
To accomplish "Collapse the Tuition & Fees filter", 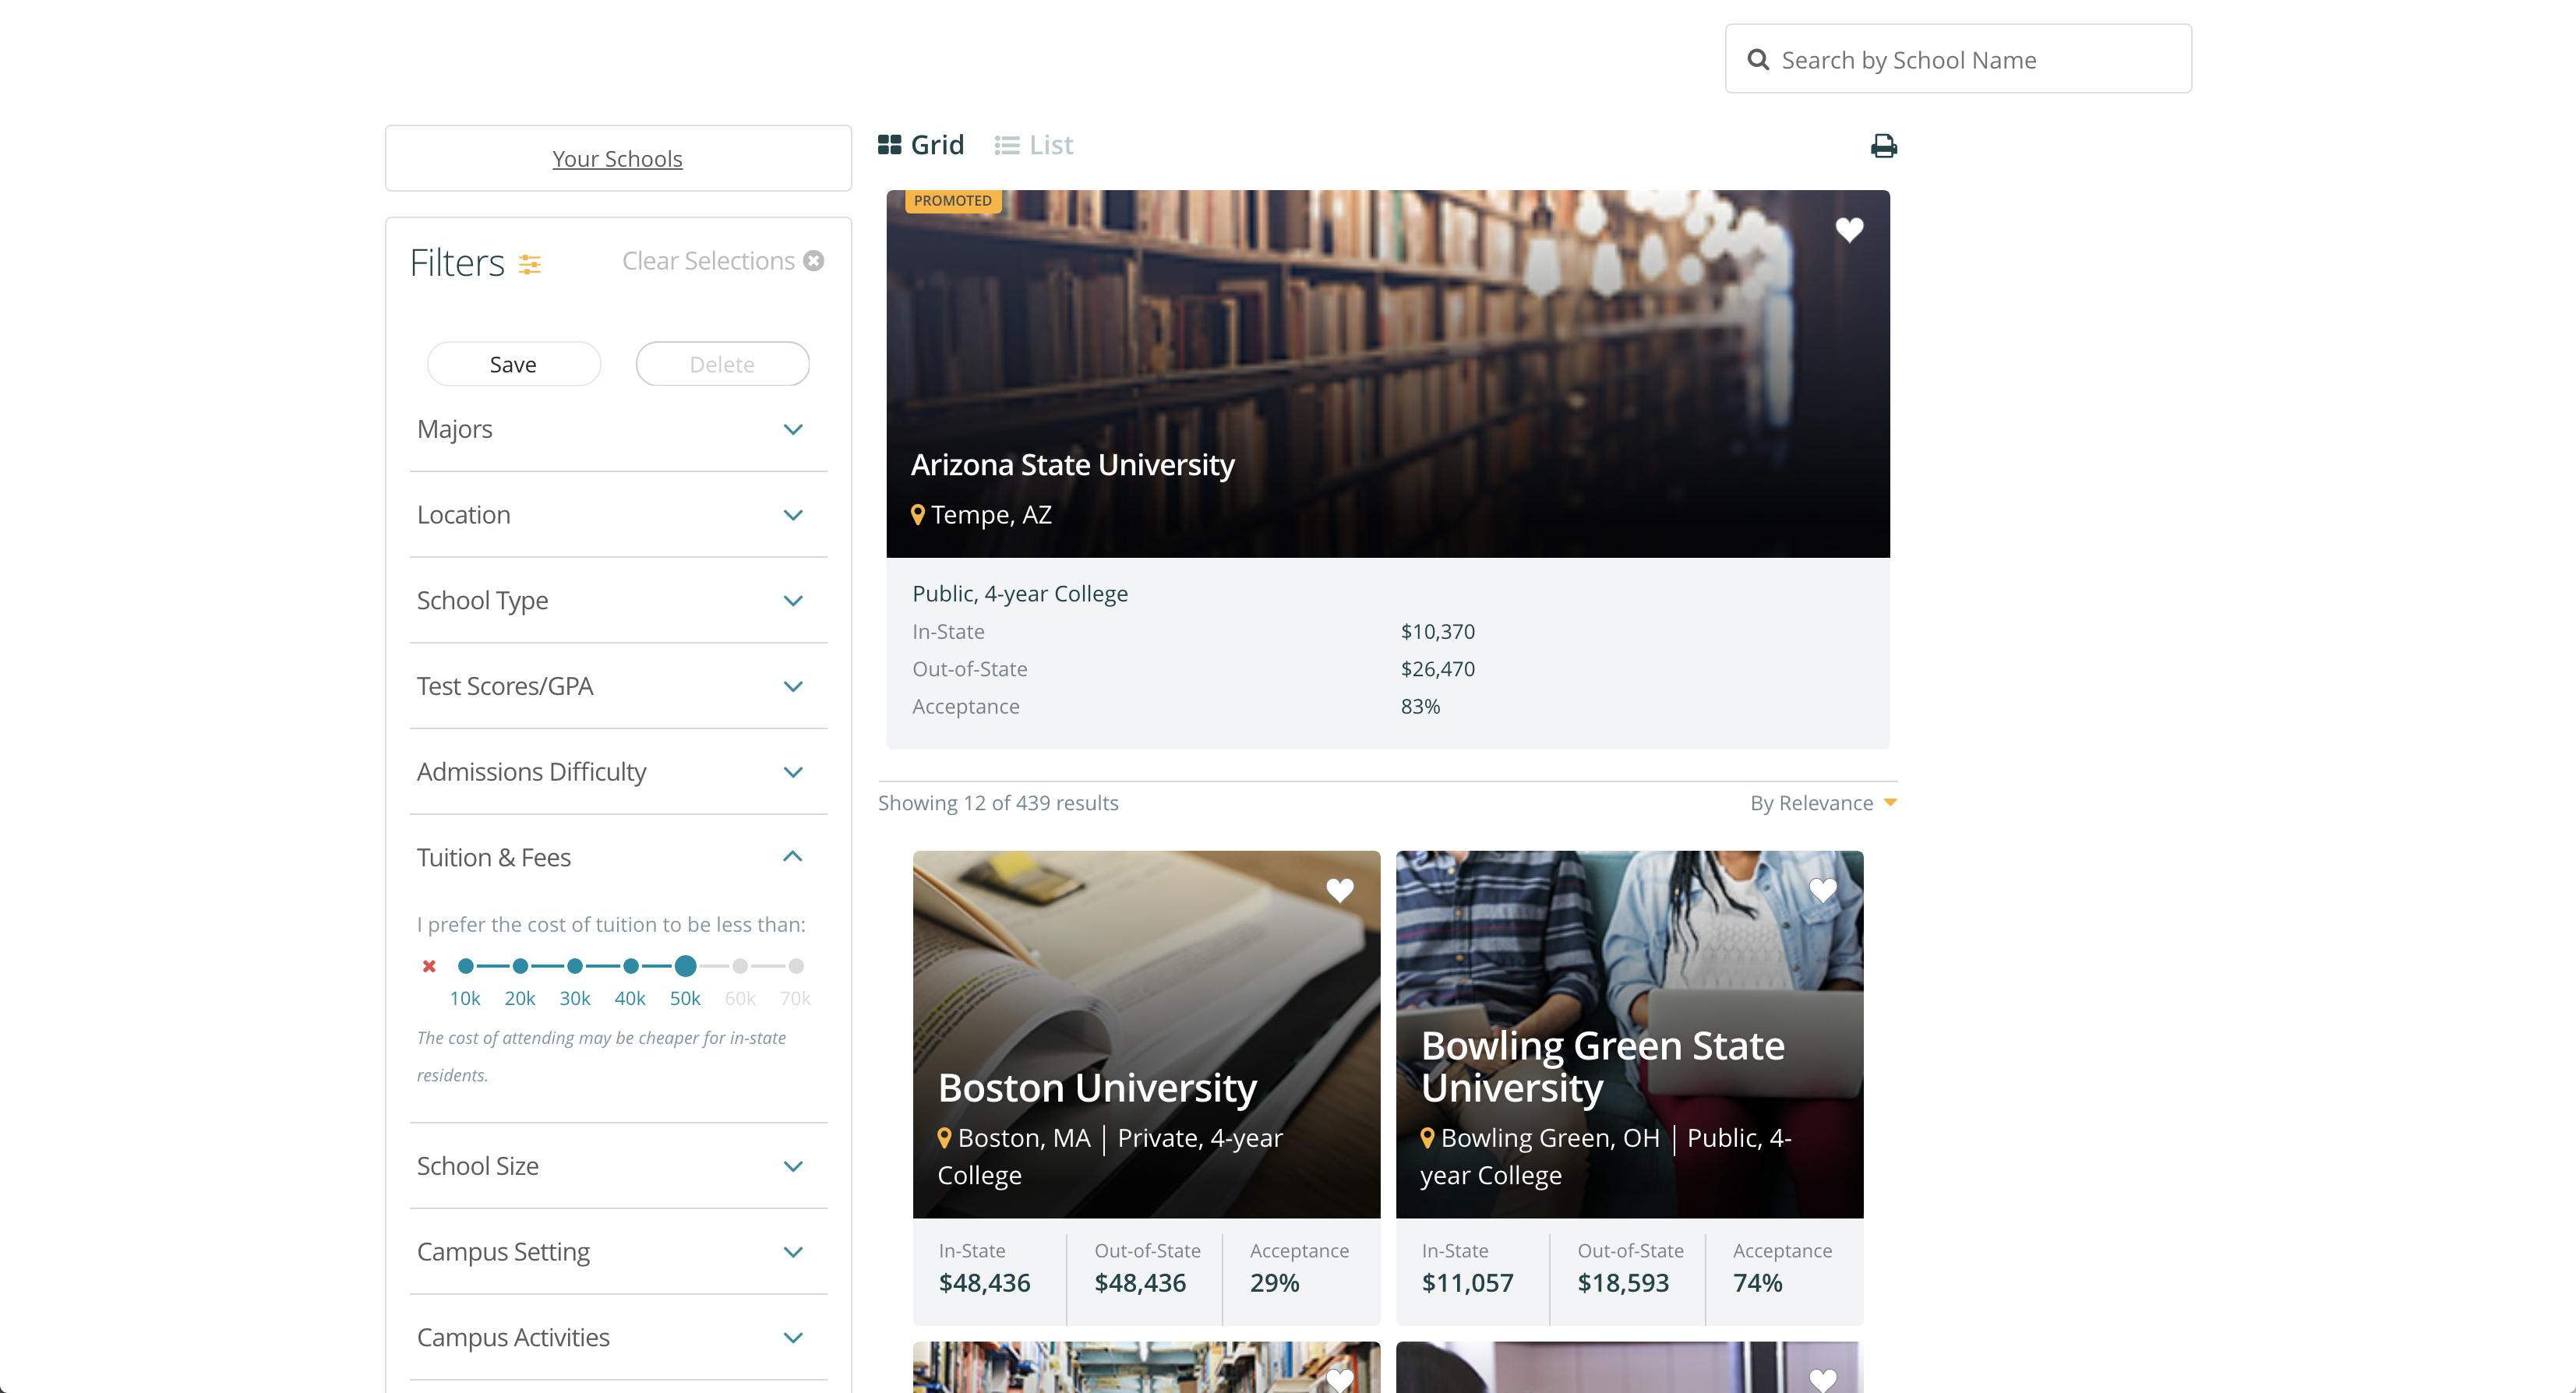I will click(618, 857).
